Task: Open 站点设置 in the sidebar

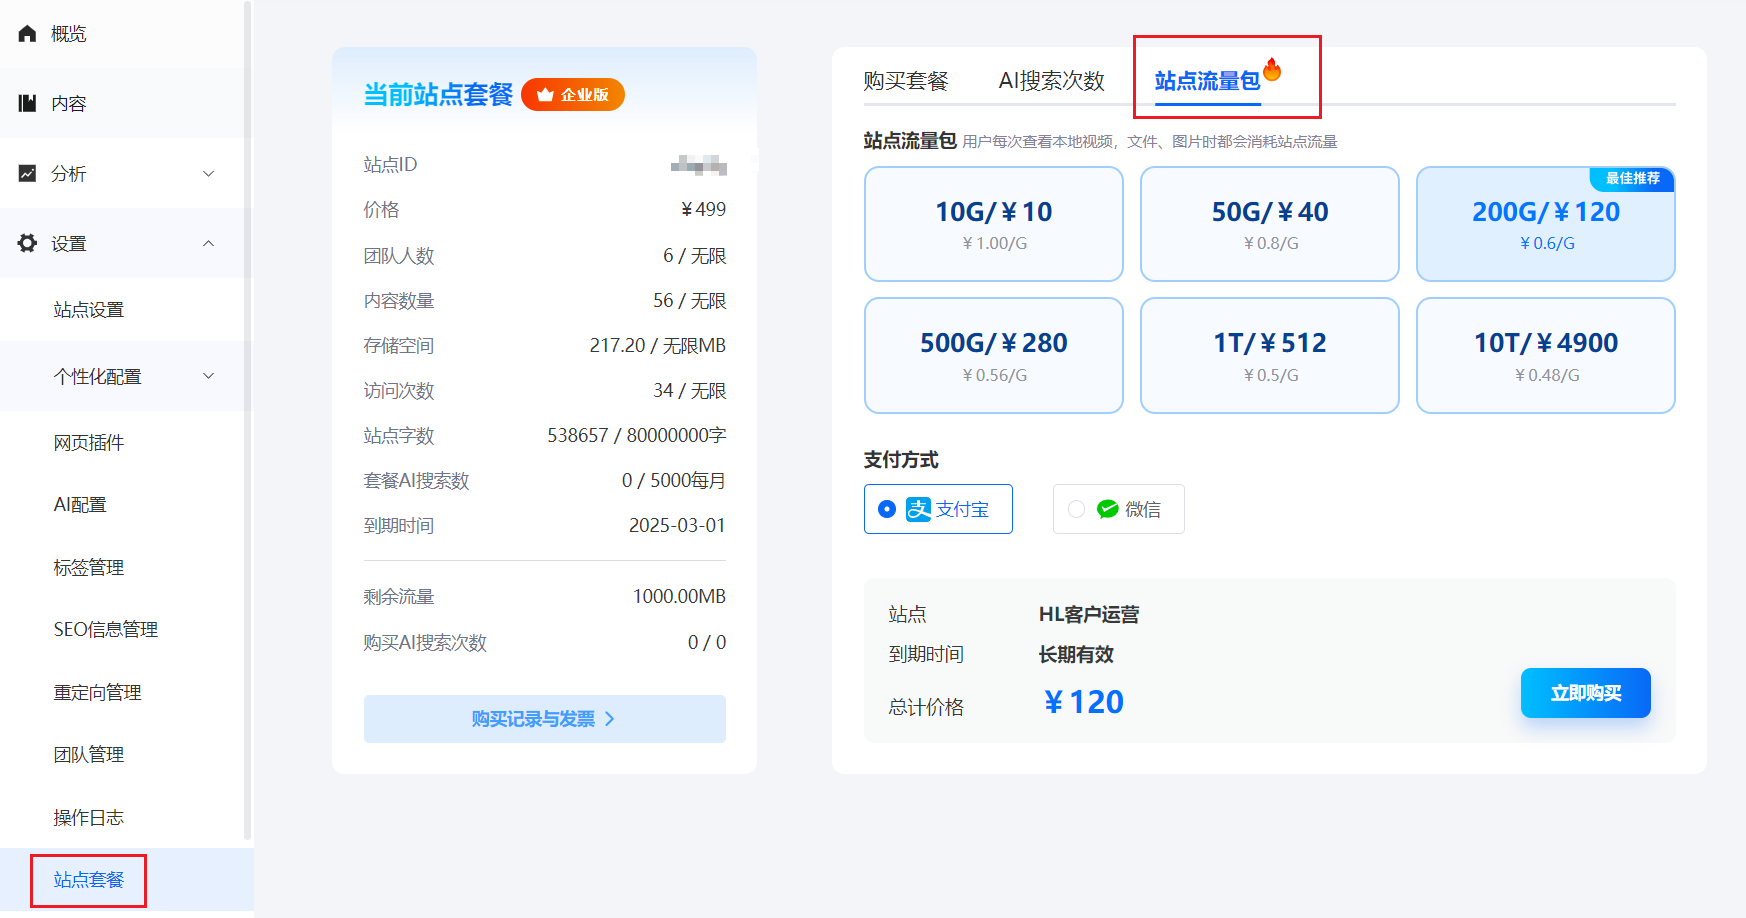Action: 89,310
